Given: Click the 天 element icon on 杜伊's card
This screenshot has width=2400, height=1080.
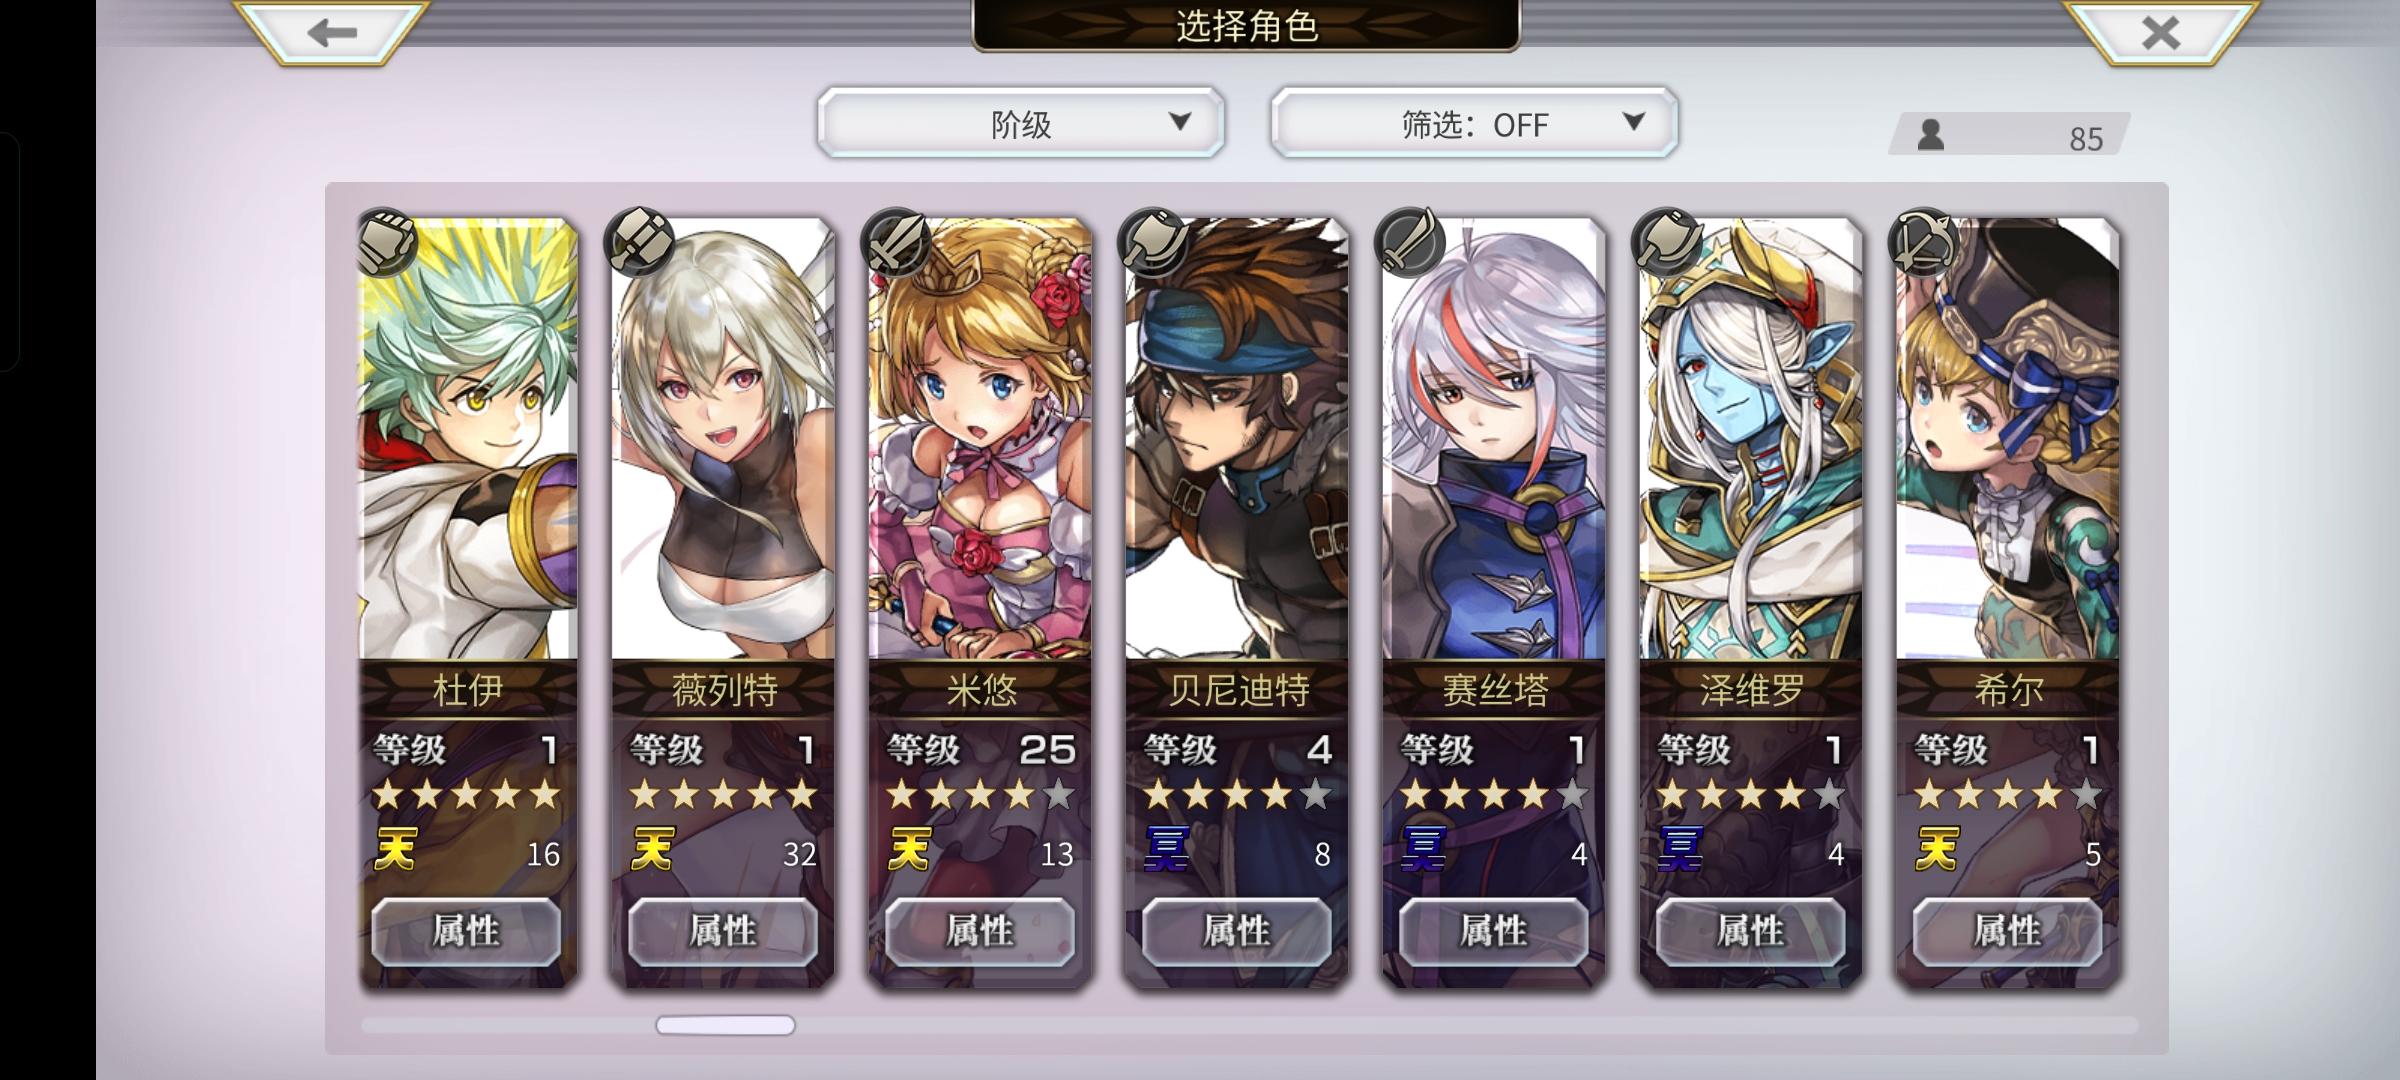Looking at the screenshot, I should [x=395, y=851].
